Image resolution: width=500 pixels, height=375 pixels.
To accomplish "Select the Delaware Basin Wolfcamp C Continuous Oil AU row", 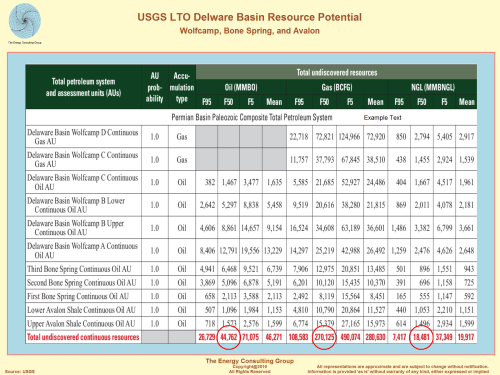I will (251, 182).
